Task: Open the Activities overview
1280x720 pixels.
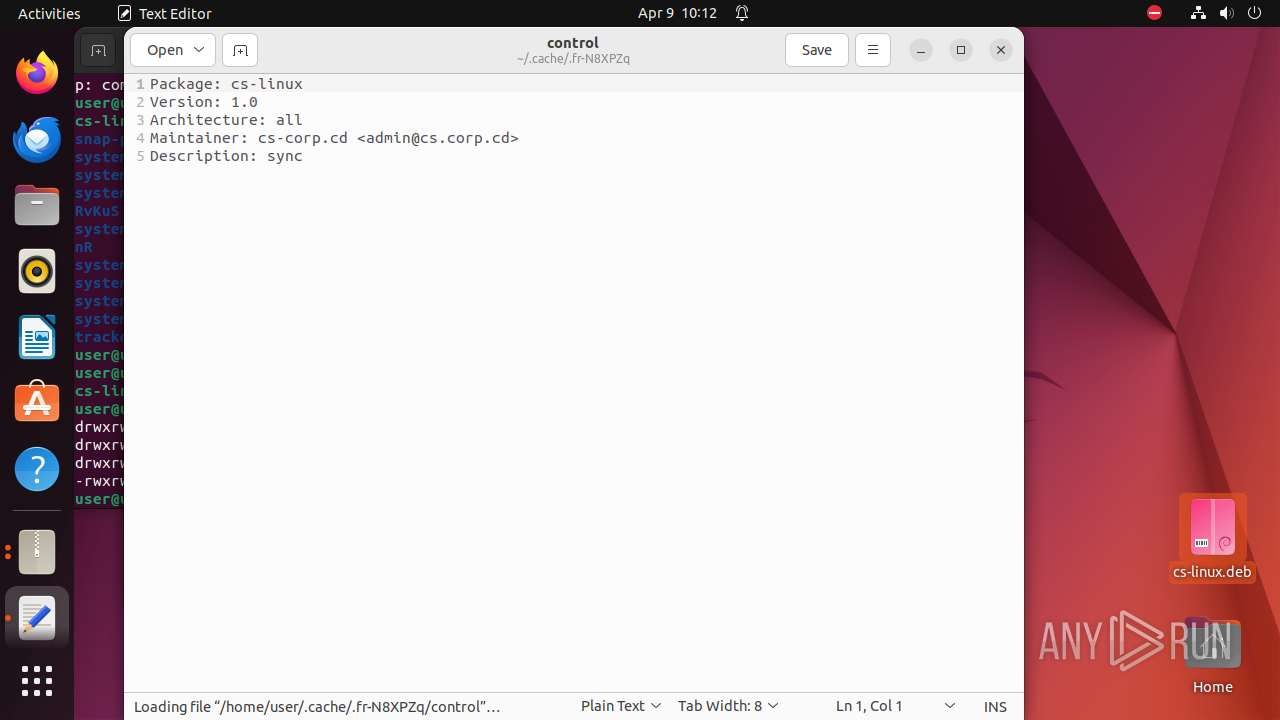Action: [x=49, y=13]
